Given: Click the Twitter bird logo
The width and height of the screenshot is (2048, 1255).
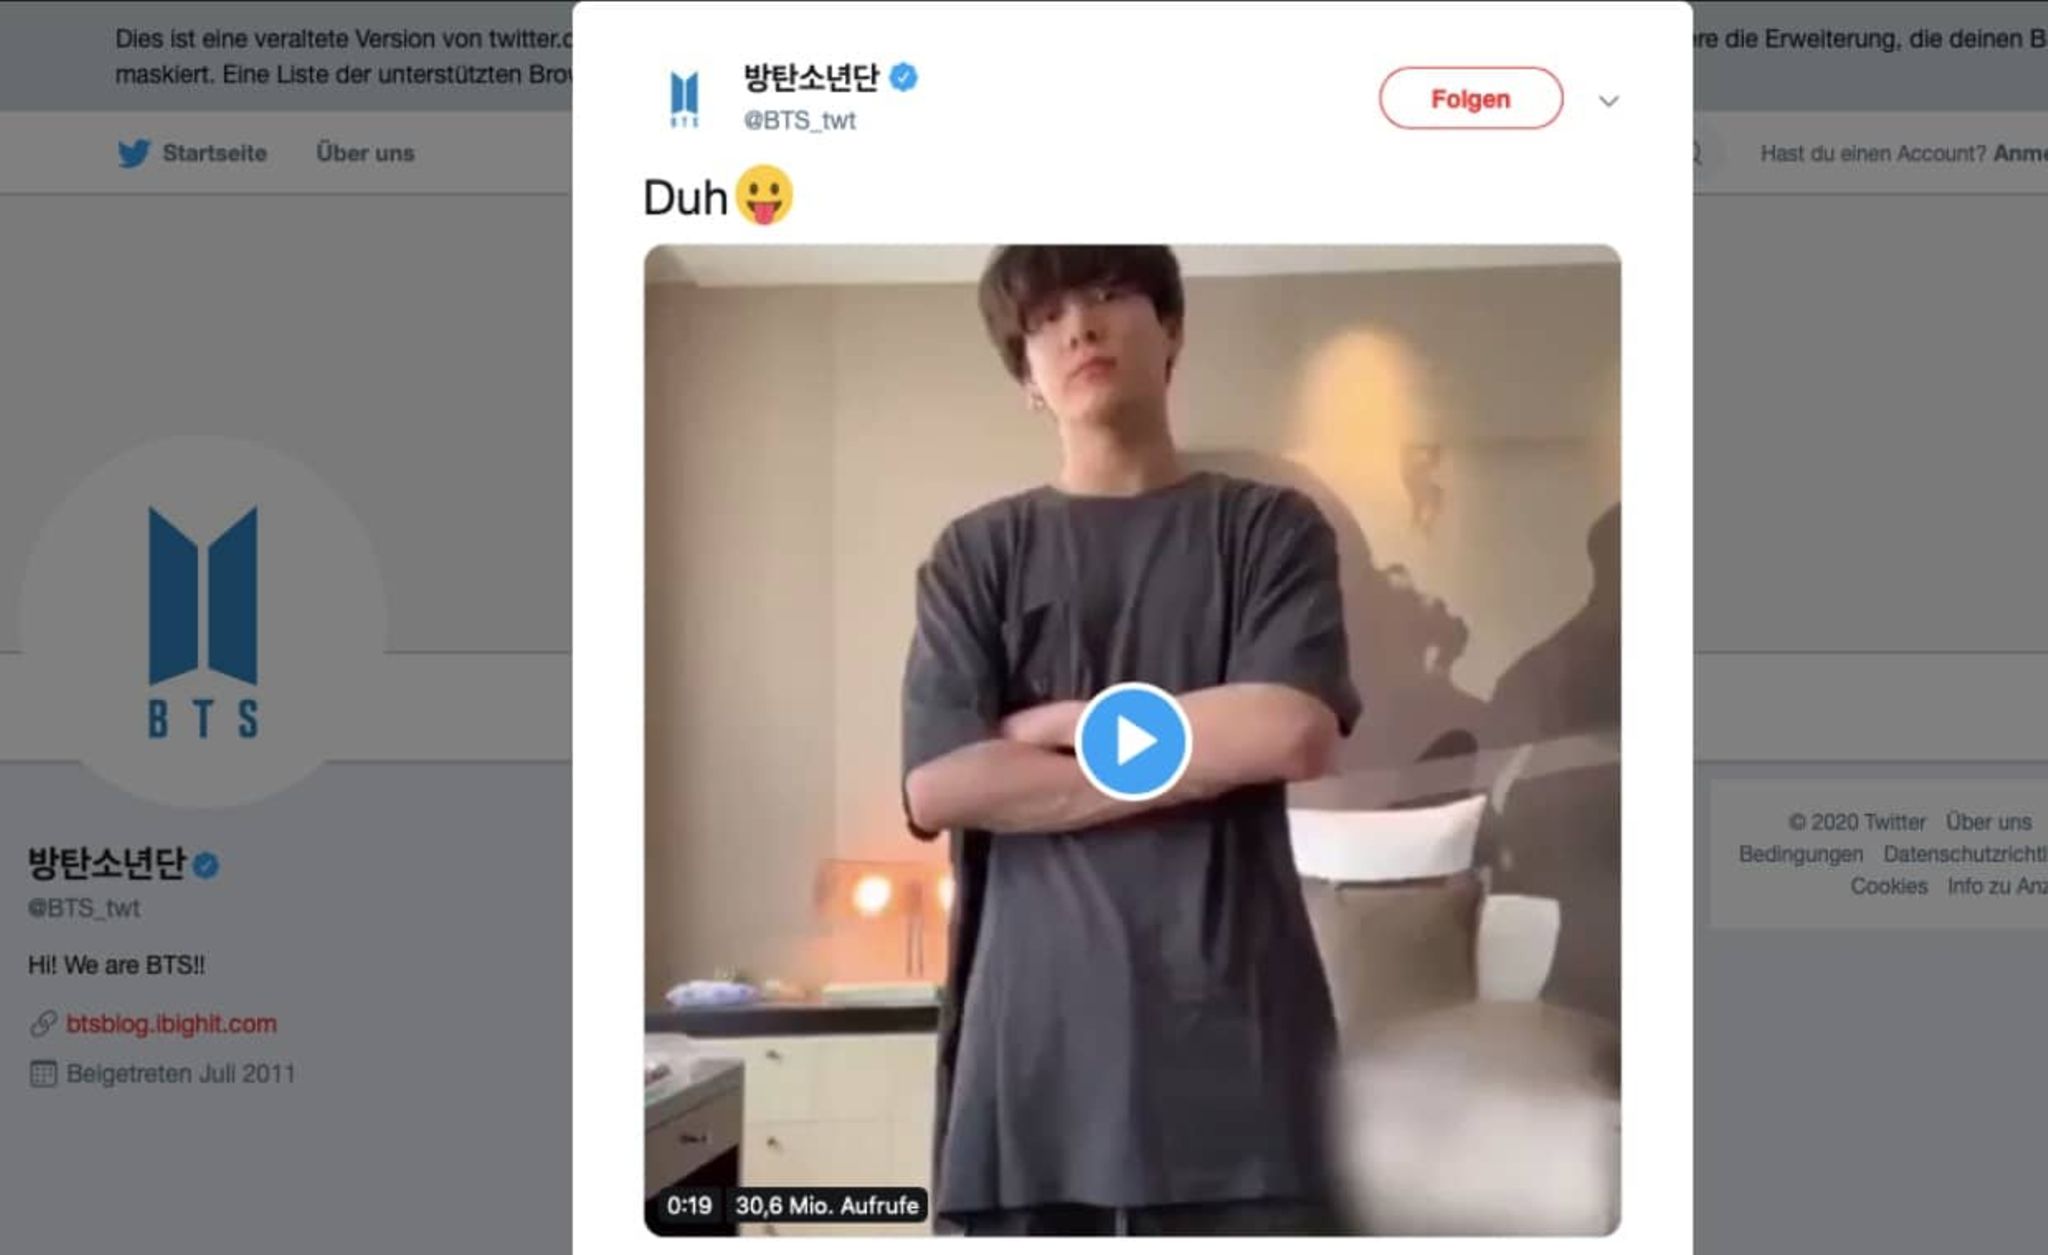Looking at the screenshot, I should pyautogui.click(x=133, y=153).
